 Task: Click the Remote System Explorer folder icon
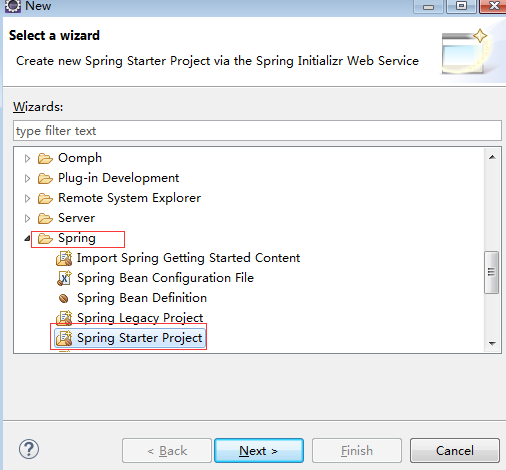[45, 198]
